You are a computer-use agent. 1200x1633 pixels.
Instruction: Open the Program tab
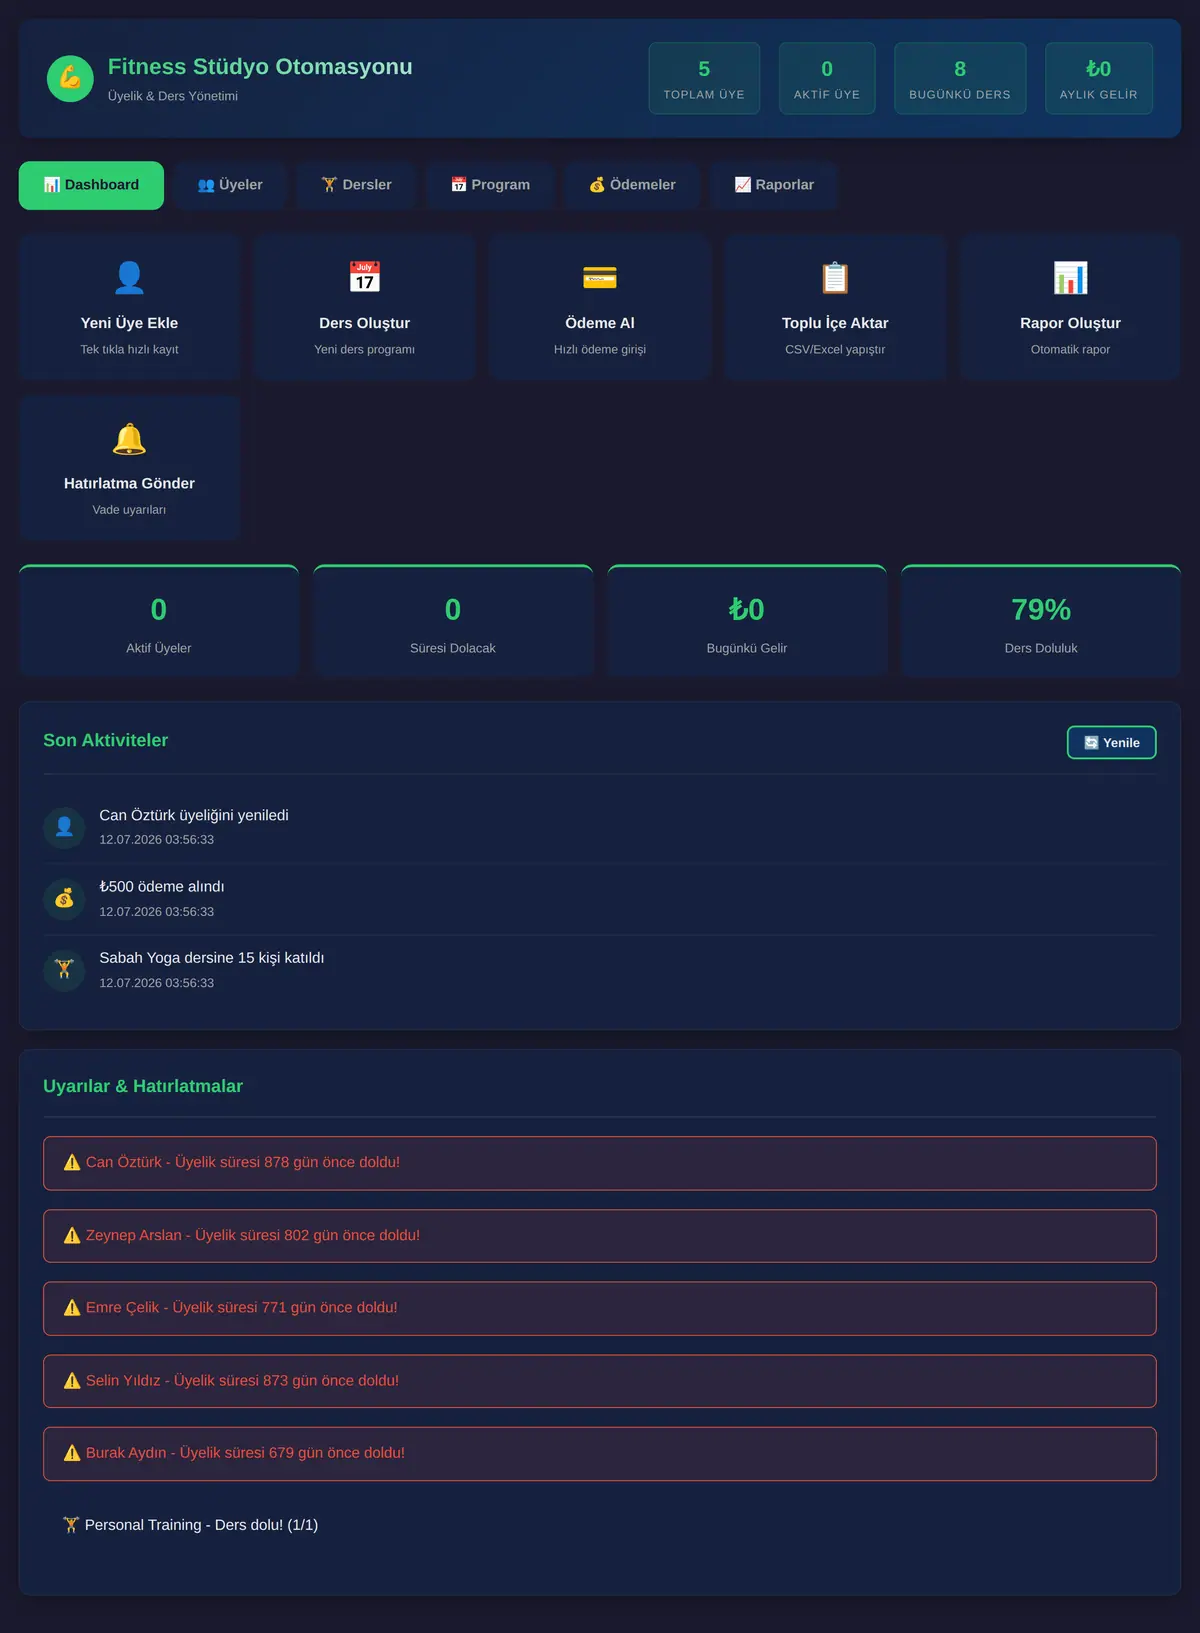pos(490,185)
